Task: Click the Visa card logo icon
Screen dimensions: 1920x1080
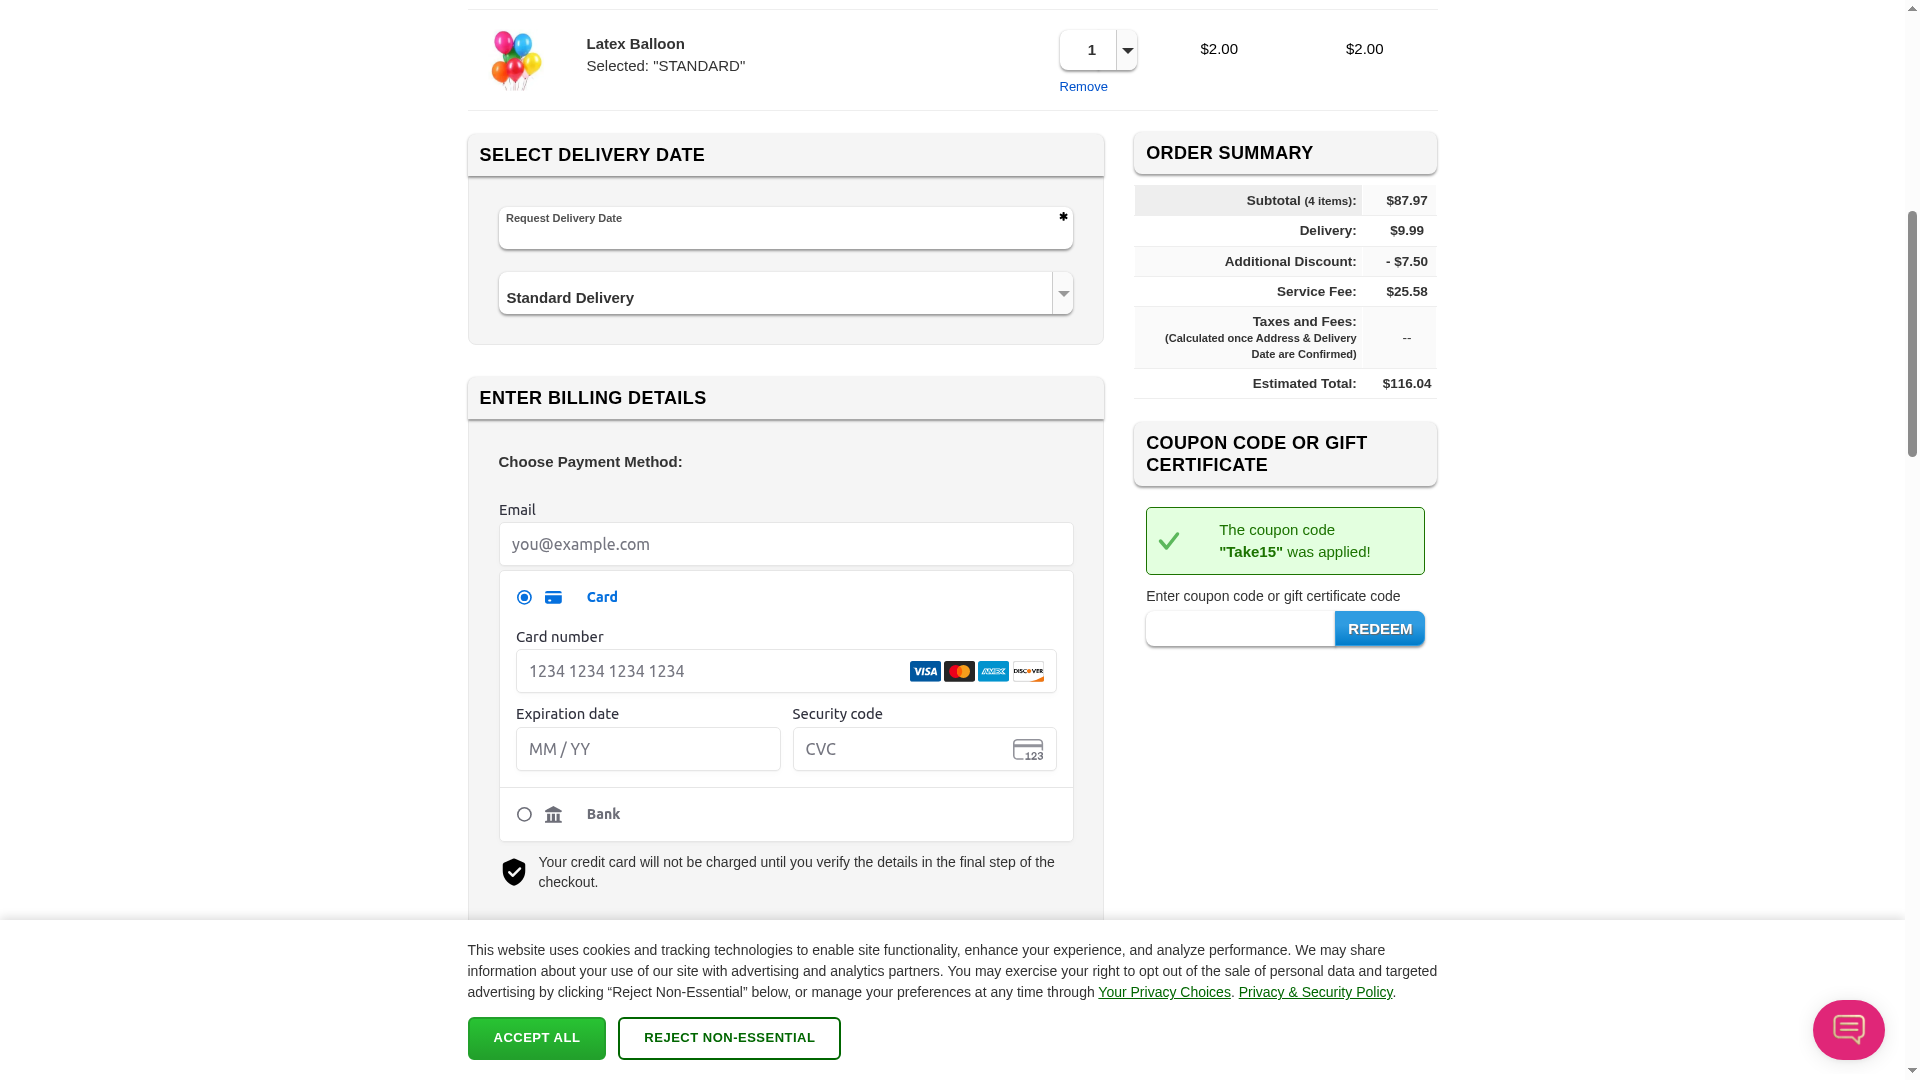Action: point(925,672)
